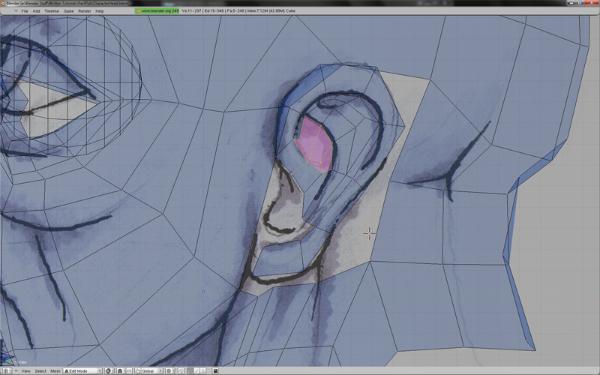Open the Help menu
The image size is (600, 375).
99,11
